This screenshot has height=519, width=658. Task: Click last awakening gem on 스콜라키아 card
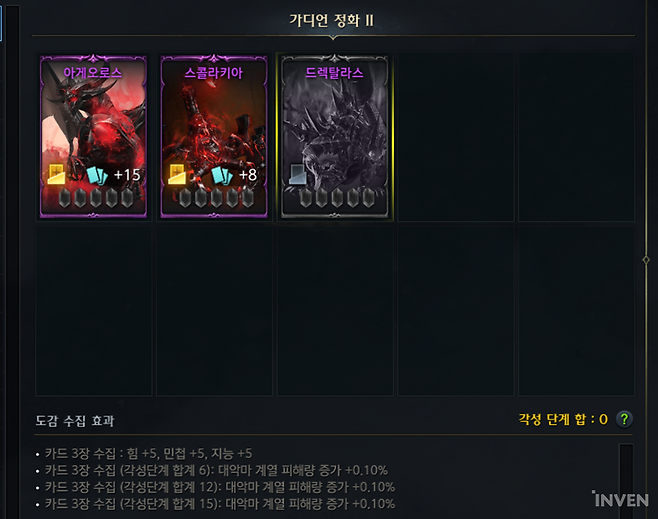[x=248, y=198]
